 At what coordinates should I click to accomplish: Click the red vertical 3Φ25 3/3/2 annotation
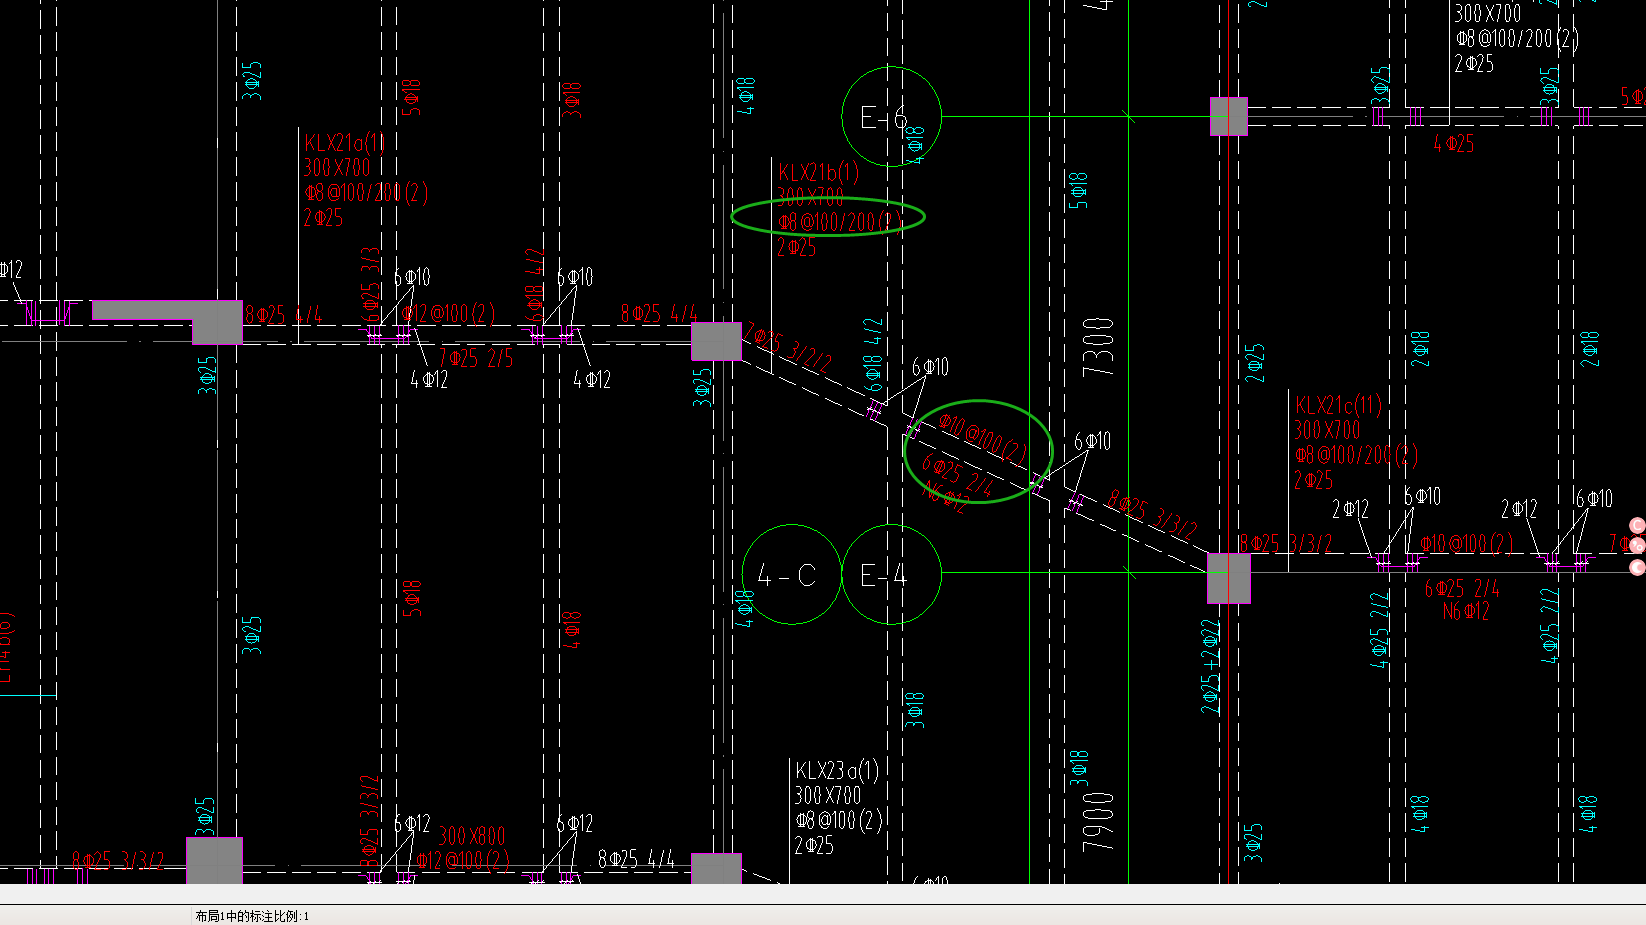click(x=369, y=822)
